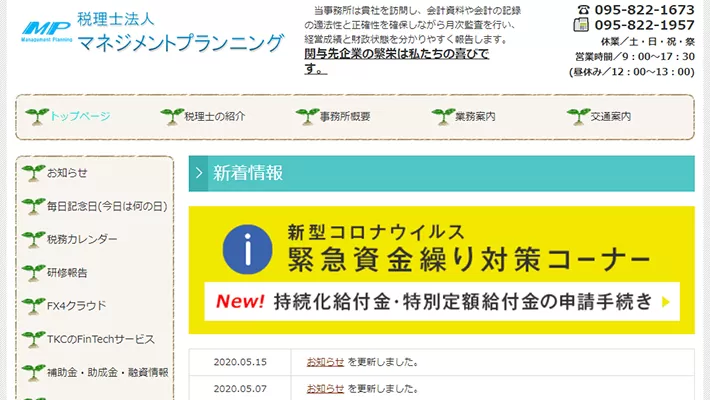Go to the 業務案内 menu page
The width and height of the screenshot is (710, 400).
pyautogui.click(x=475, y=117)
